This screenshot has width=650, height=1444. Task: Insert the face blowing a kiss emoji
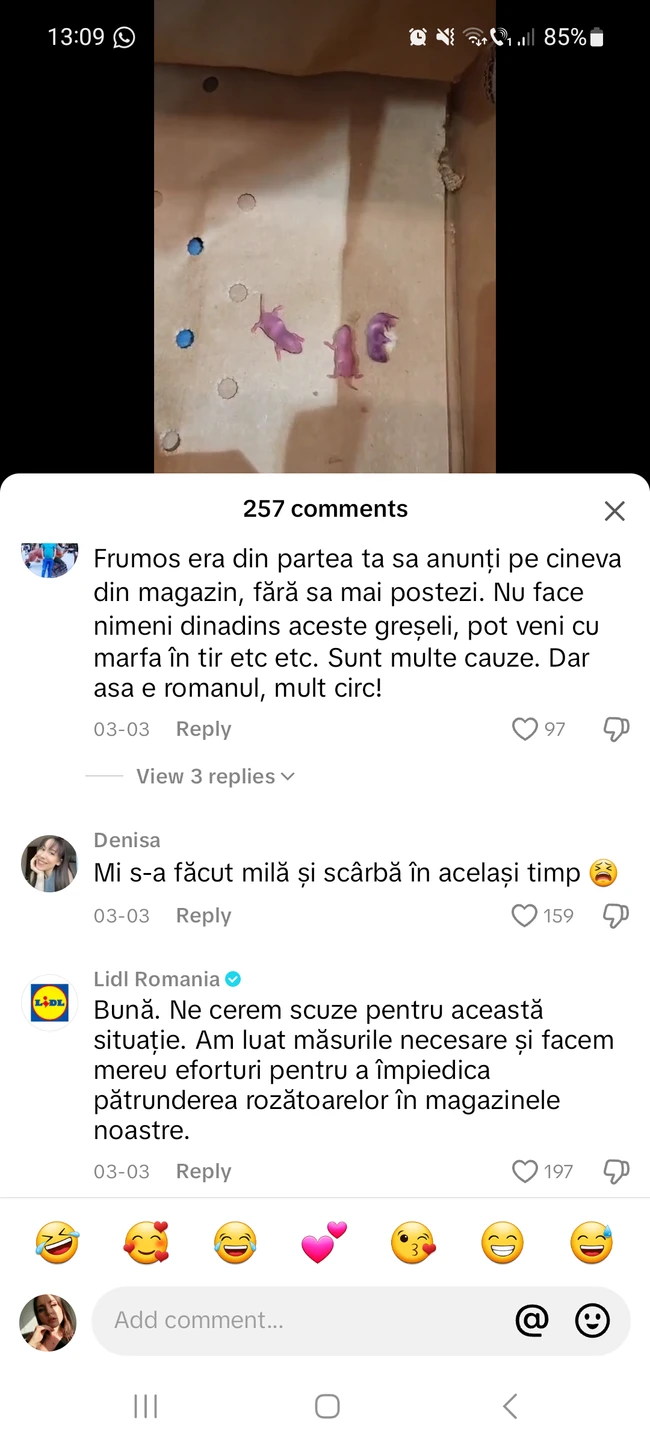[x=413, y=1243]
